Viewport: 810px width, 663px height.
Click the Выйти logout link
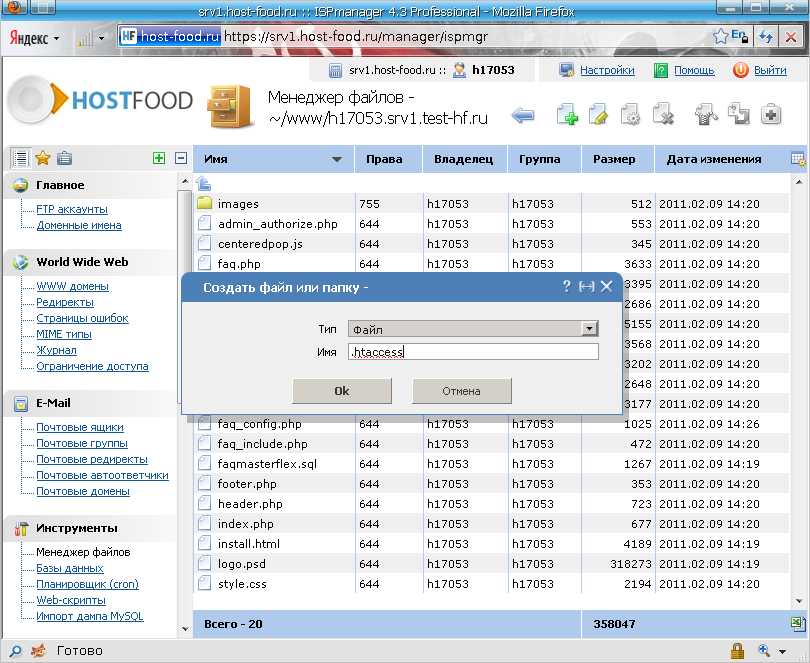(769, 70)
